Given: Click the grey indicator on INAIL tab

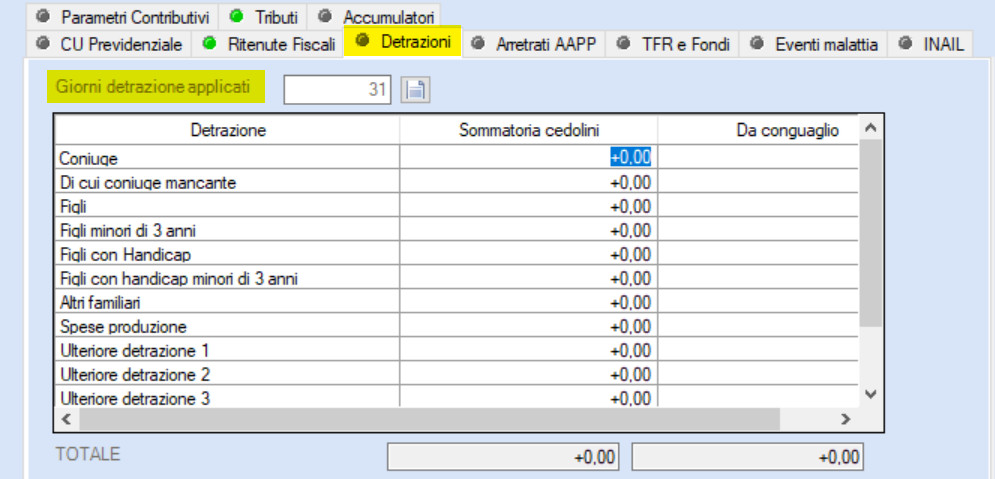Looking at the screenshot, I should (x=906, y=43).
